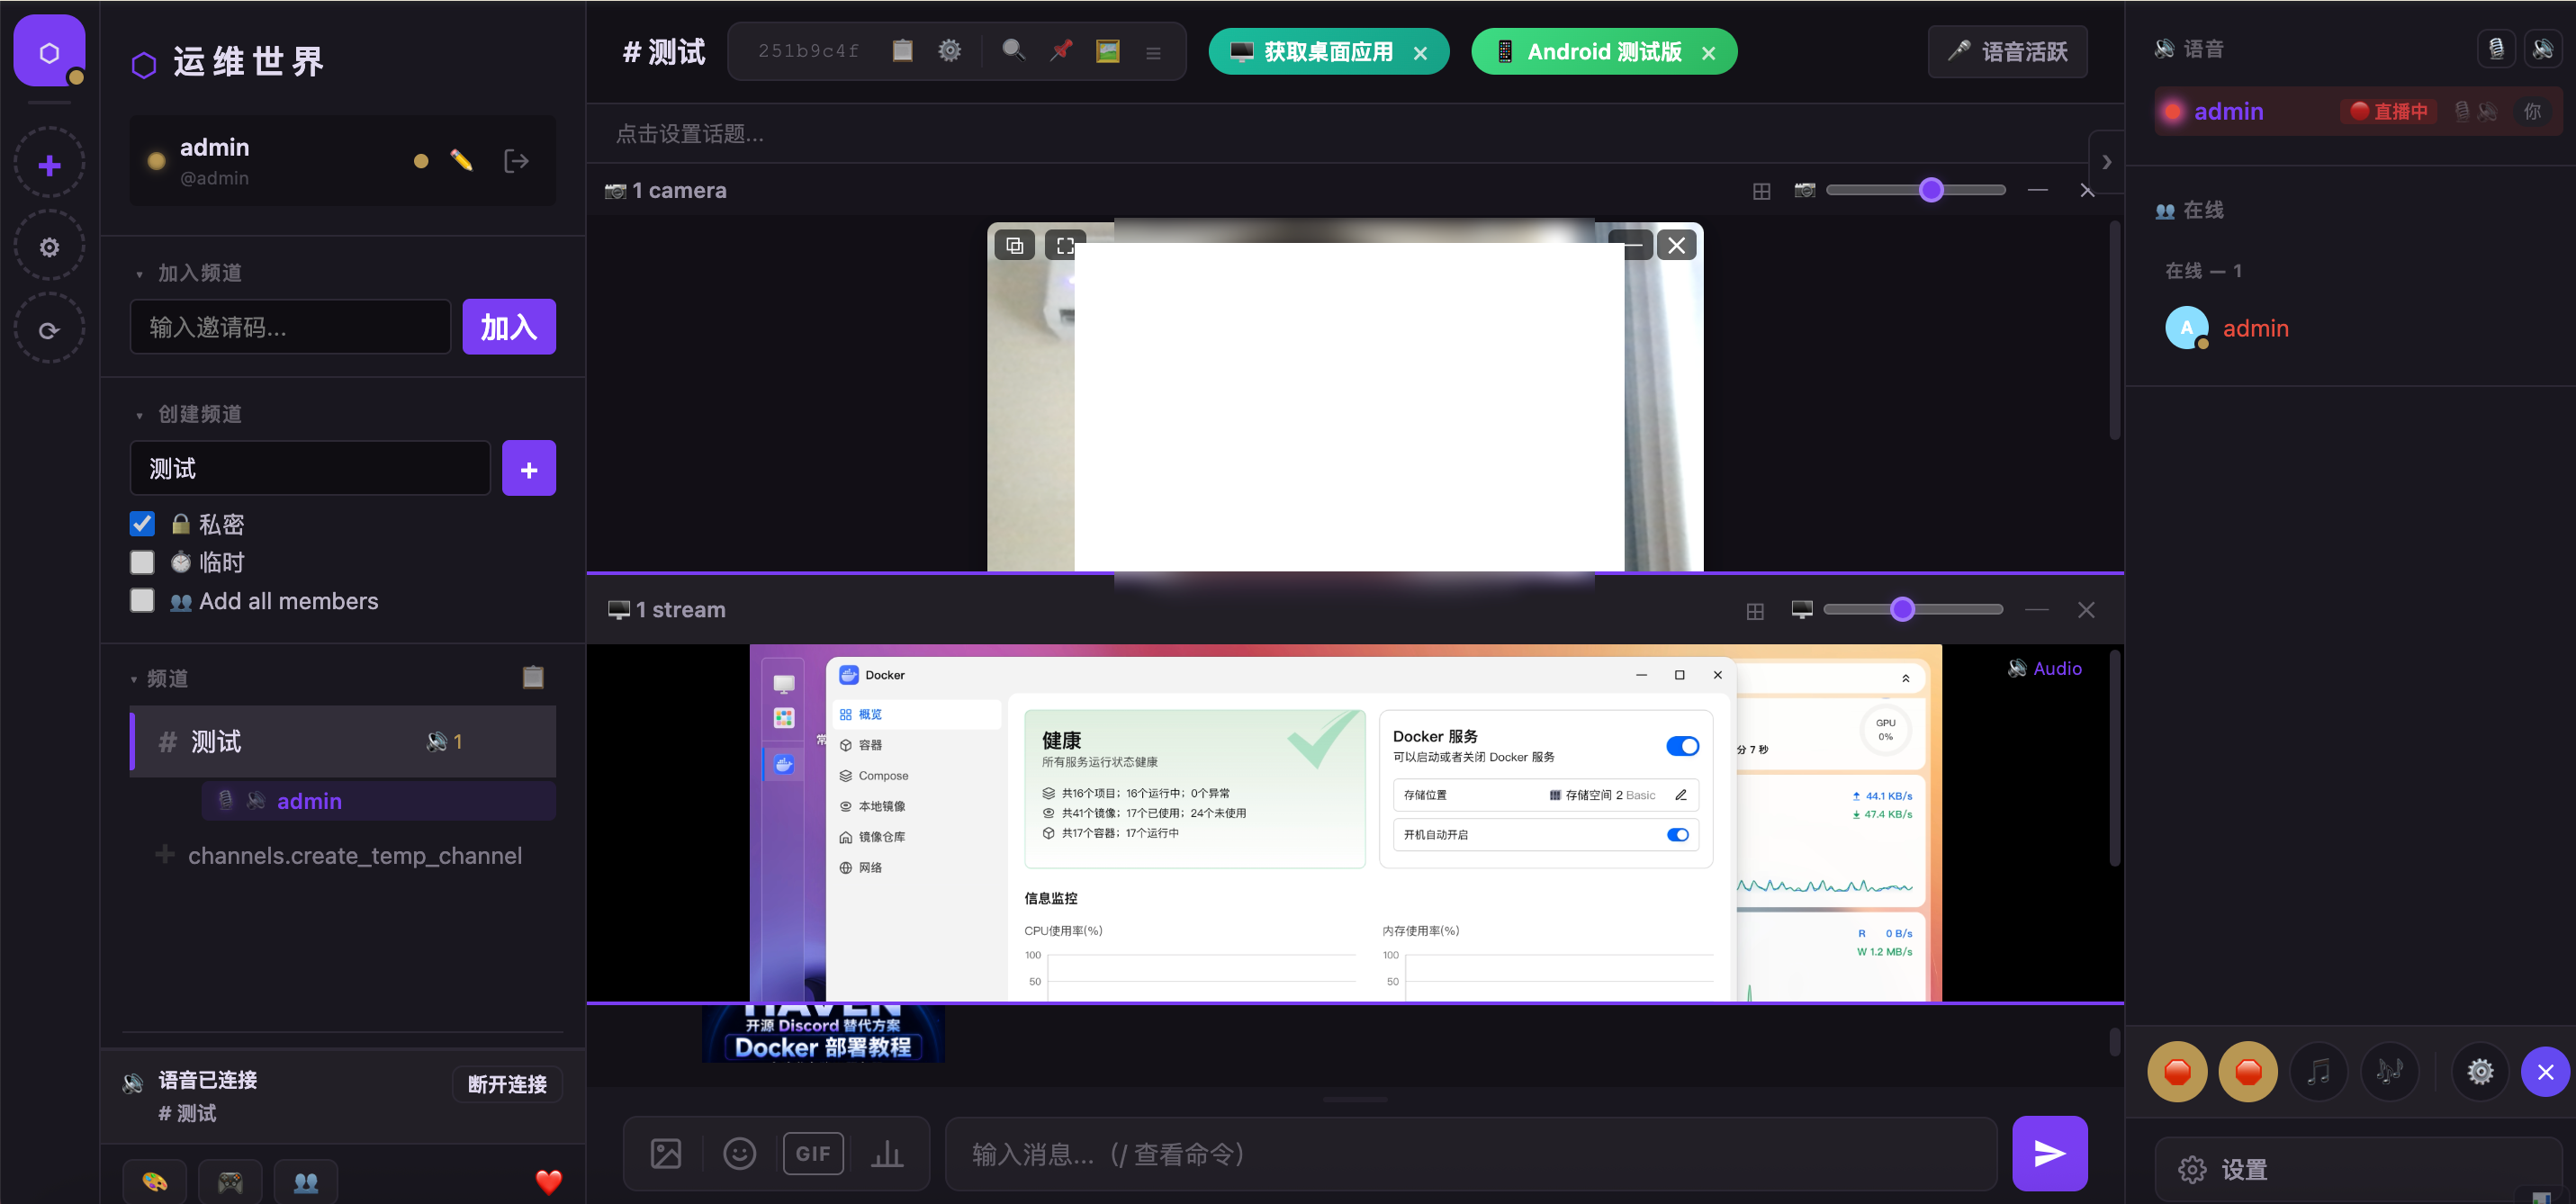Click the search magnifier icon in channel header
The height and width of the screenshot is (1204, 2576).
click(1013, 51)
